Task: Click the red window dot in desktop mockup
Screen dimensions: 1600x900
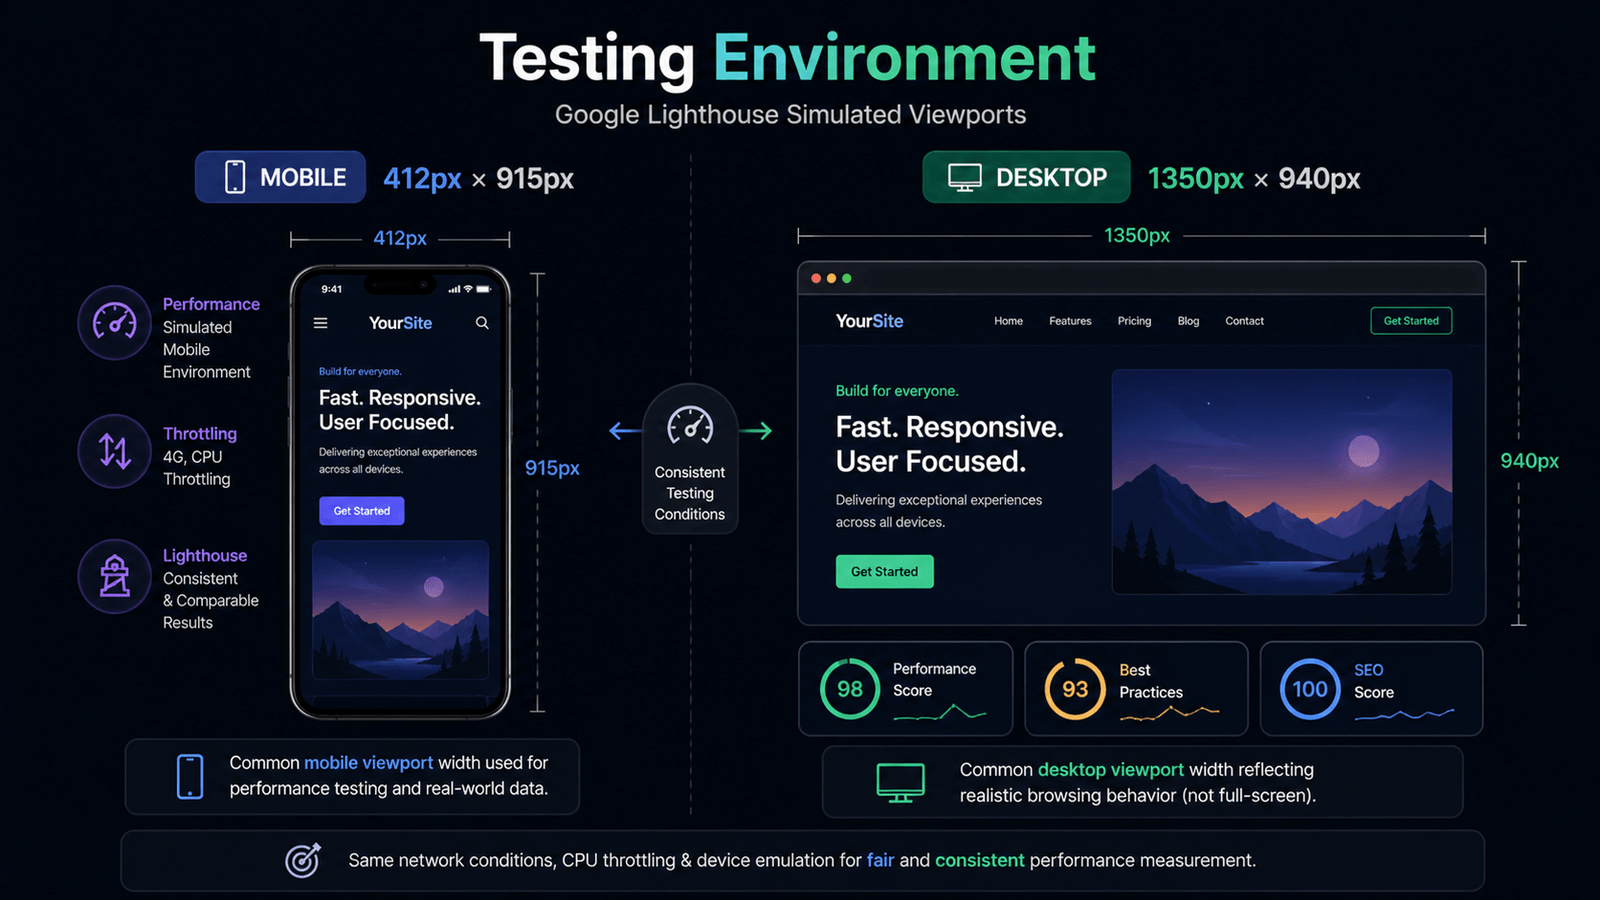Action: pos(816,278)
